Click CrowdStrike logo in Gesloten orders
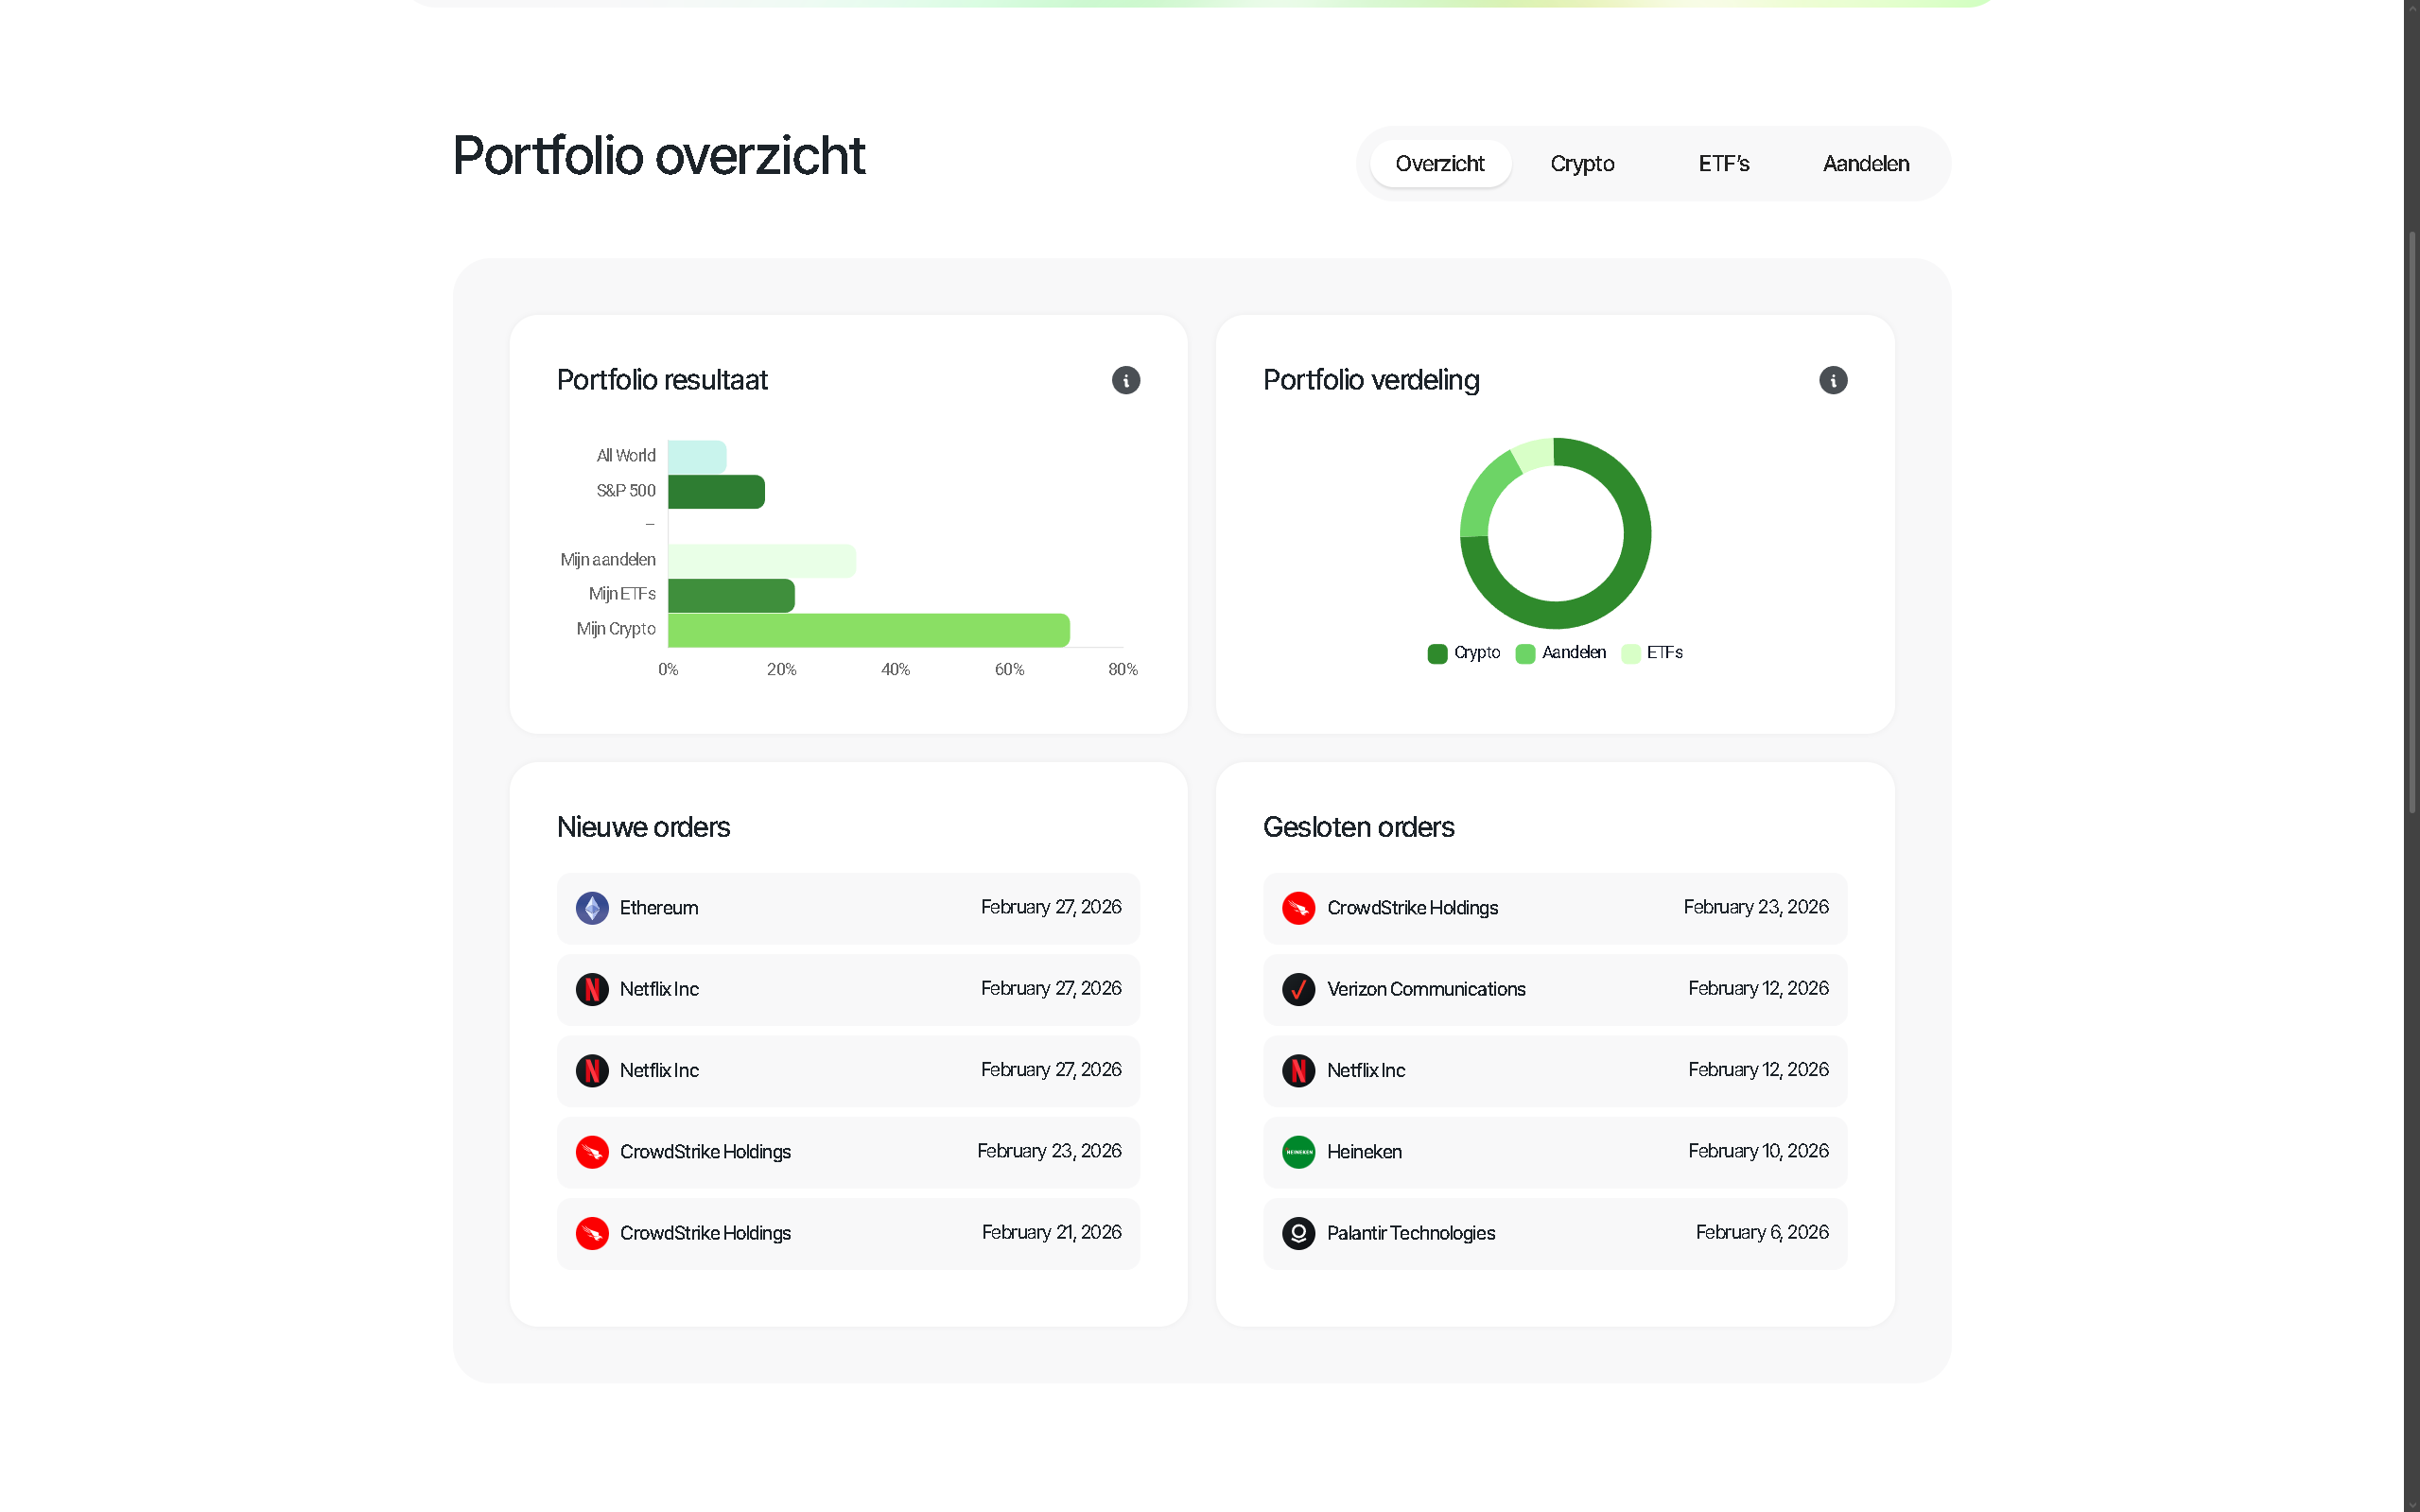2420x1512 pixels. coord(1298,908)
